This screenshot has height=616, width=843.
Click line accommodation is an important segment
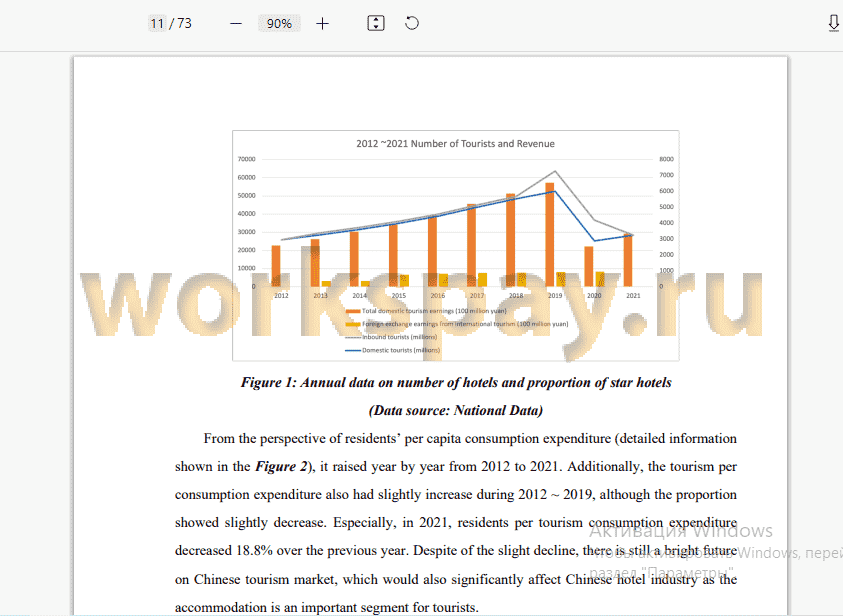coord(326,607)
